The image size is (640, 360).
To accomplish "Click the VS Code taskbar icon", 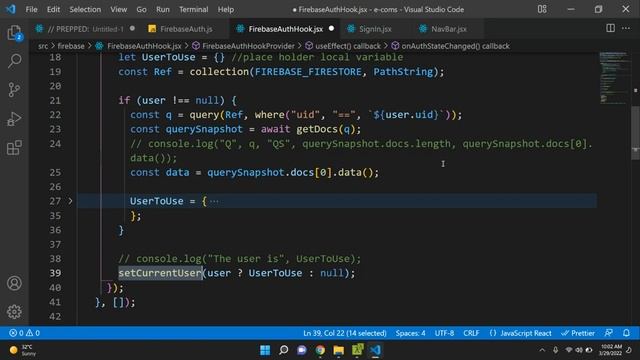I will point(376,350).
